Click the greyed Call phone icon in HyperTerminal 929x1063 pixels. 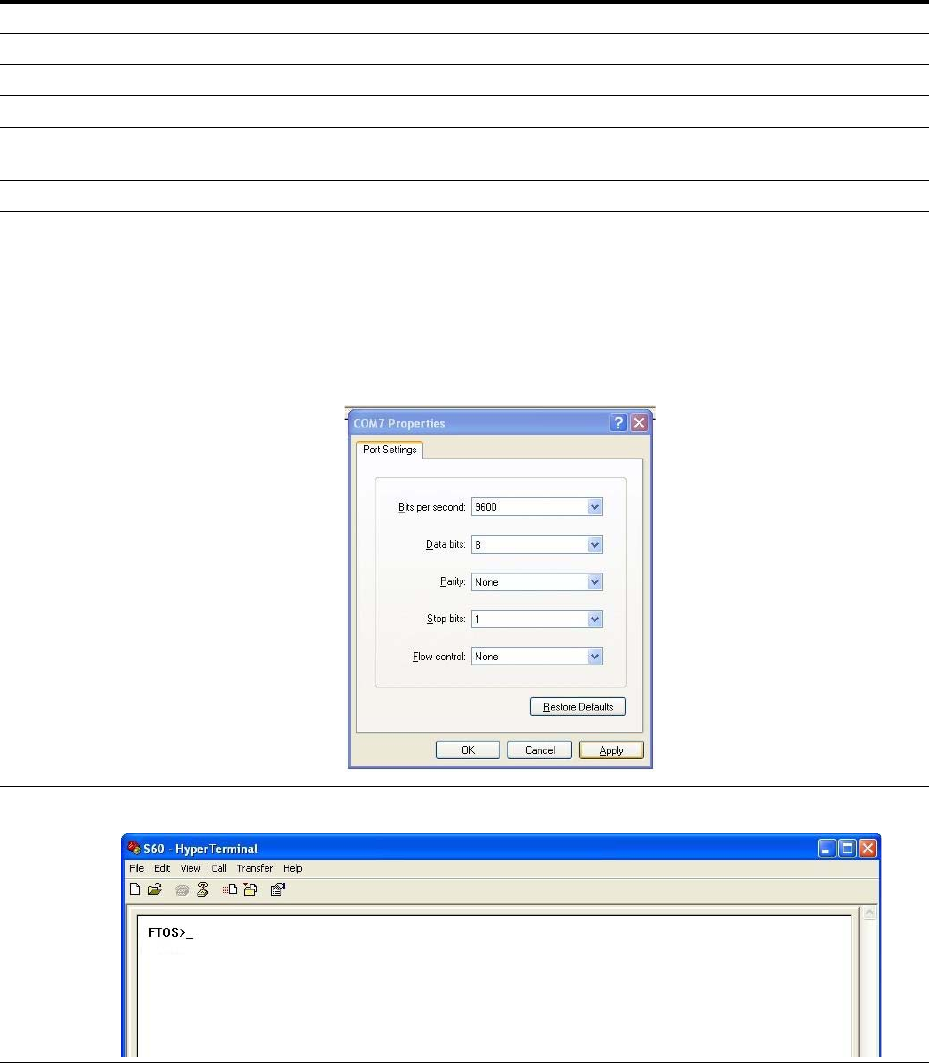182,890
